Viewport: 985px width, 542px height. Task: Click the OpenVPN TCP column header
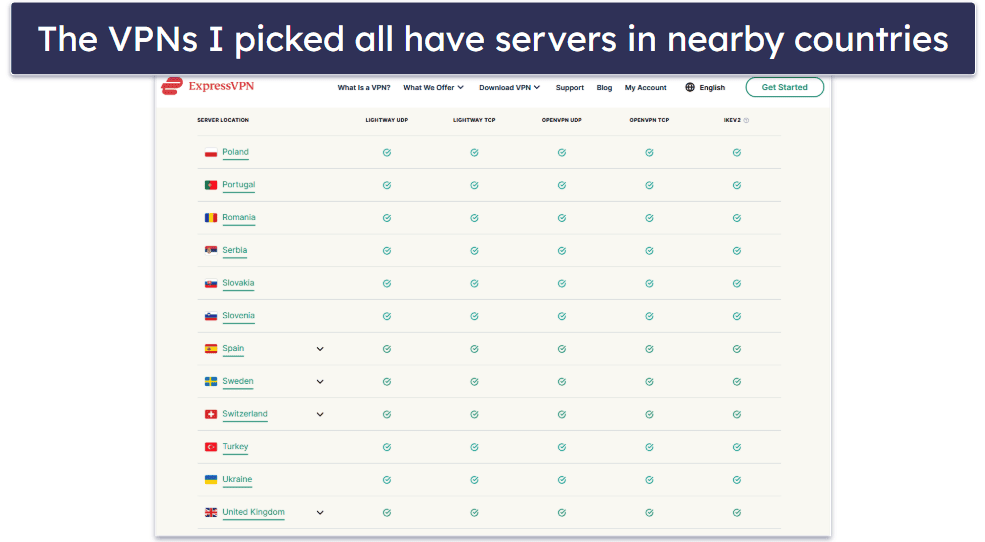coord(649,120)
